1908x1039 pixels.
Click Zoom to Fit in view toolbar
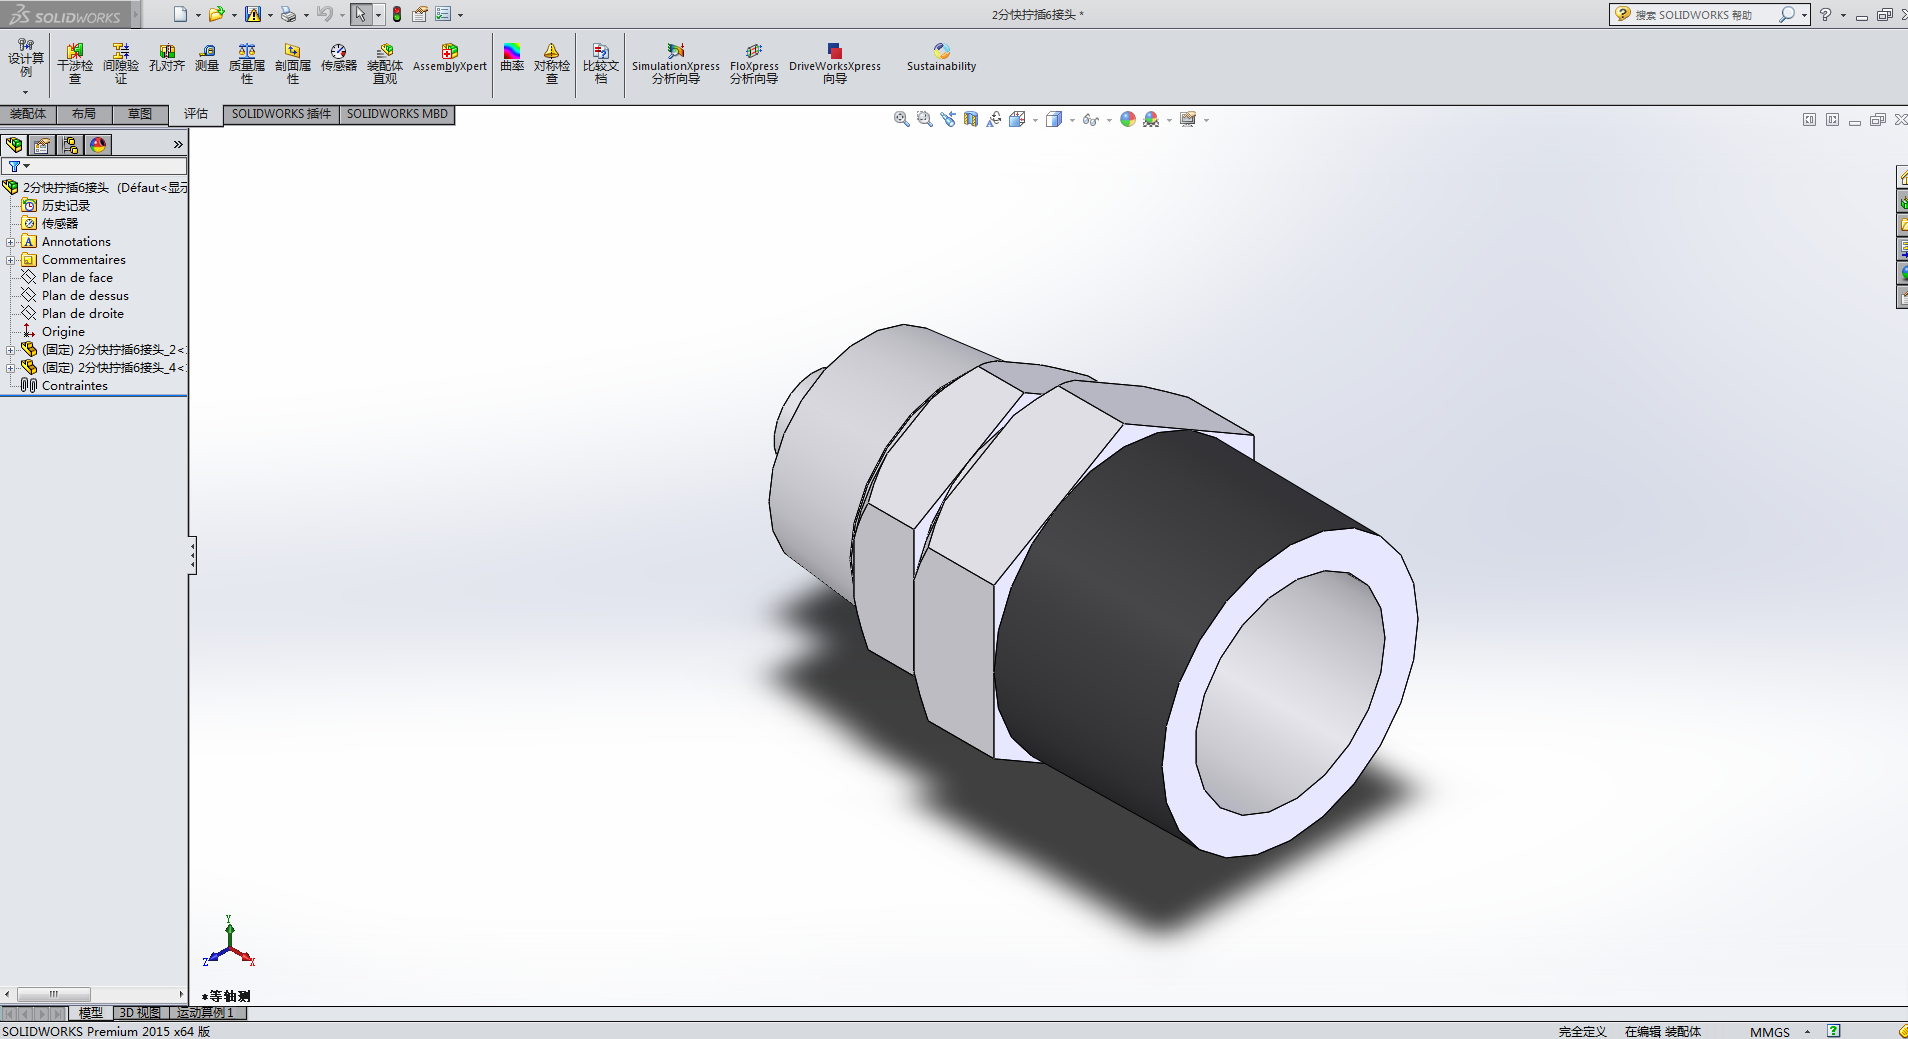point(901,120)
